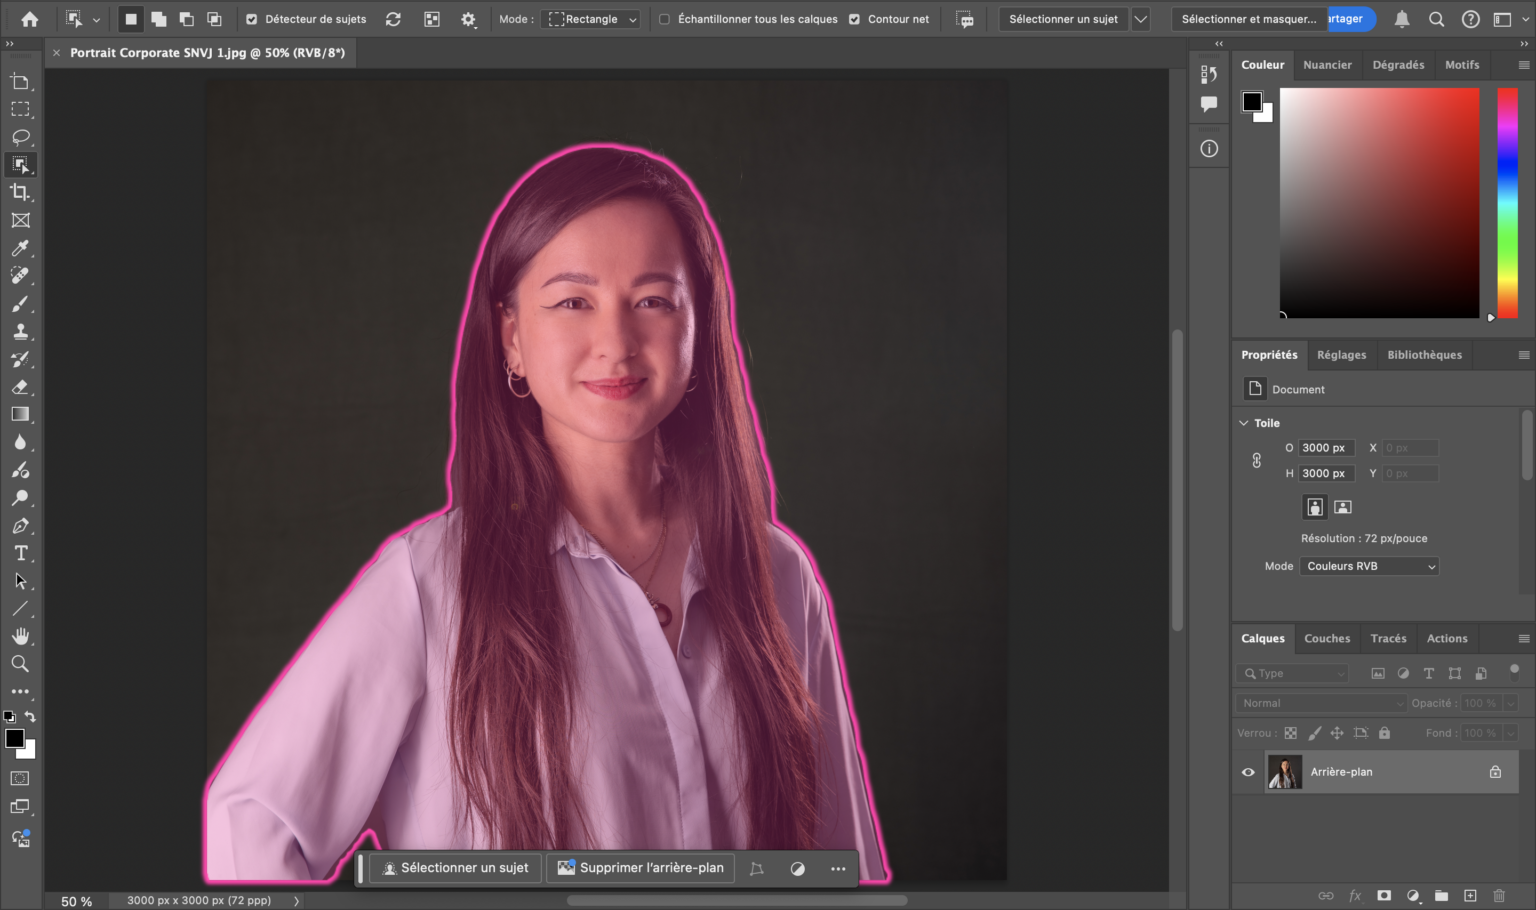Collapse the Toile section
The height and width of the screenshot is (910, 1536).
coord(1244,423)
